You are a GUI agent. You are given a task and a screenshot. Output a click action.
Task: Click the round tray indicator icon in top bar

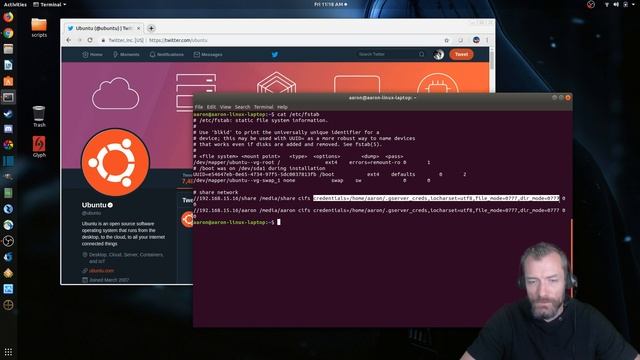(591, 4)
